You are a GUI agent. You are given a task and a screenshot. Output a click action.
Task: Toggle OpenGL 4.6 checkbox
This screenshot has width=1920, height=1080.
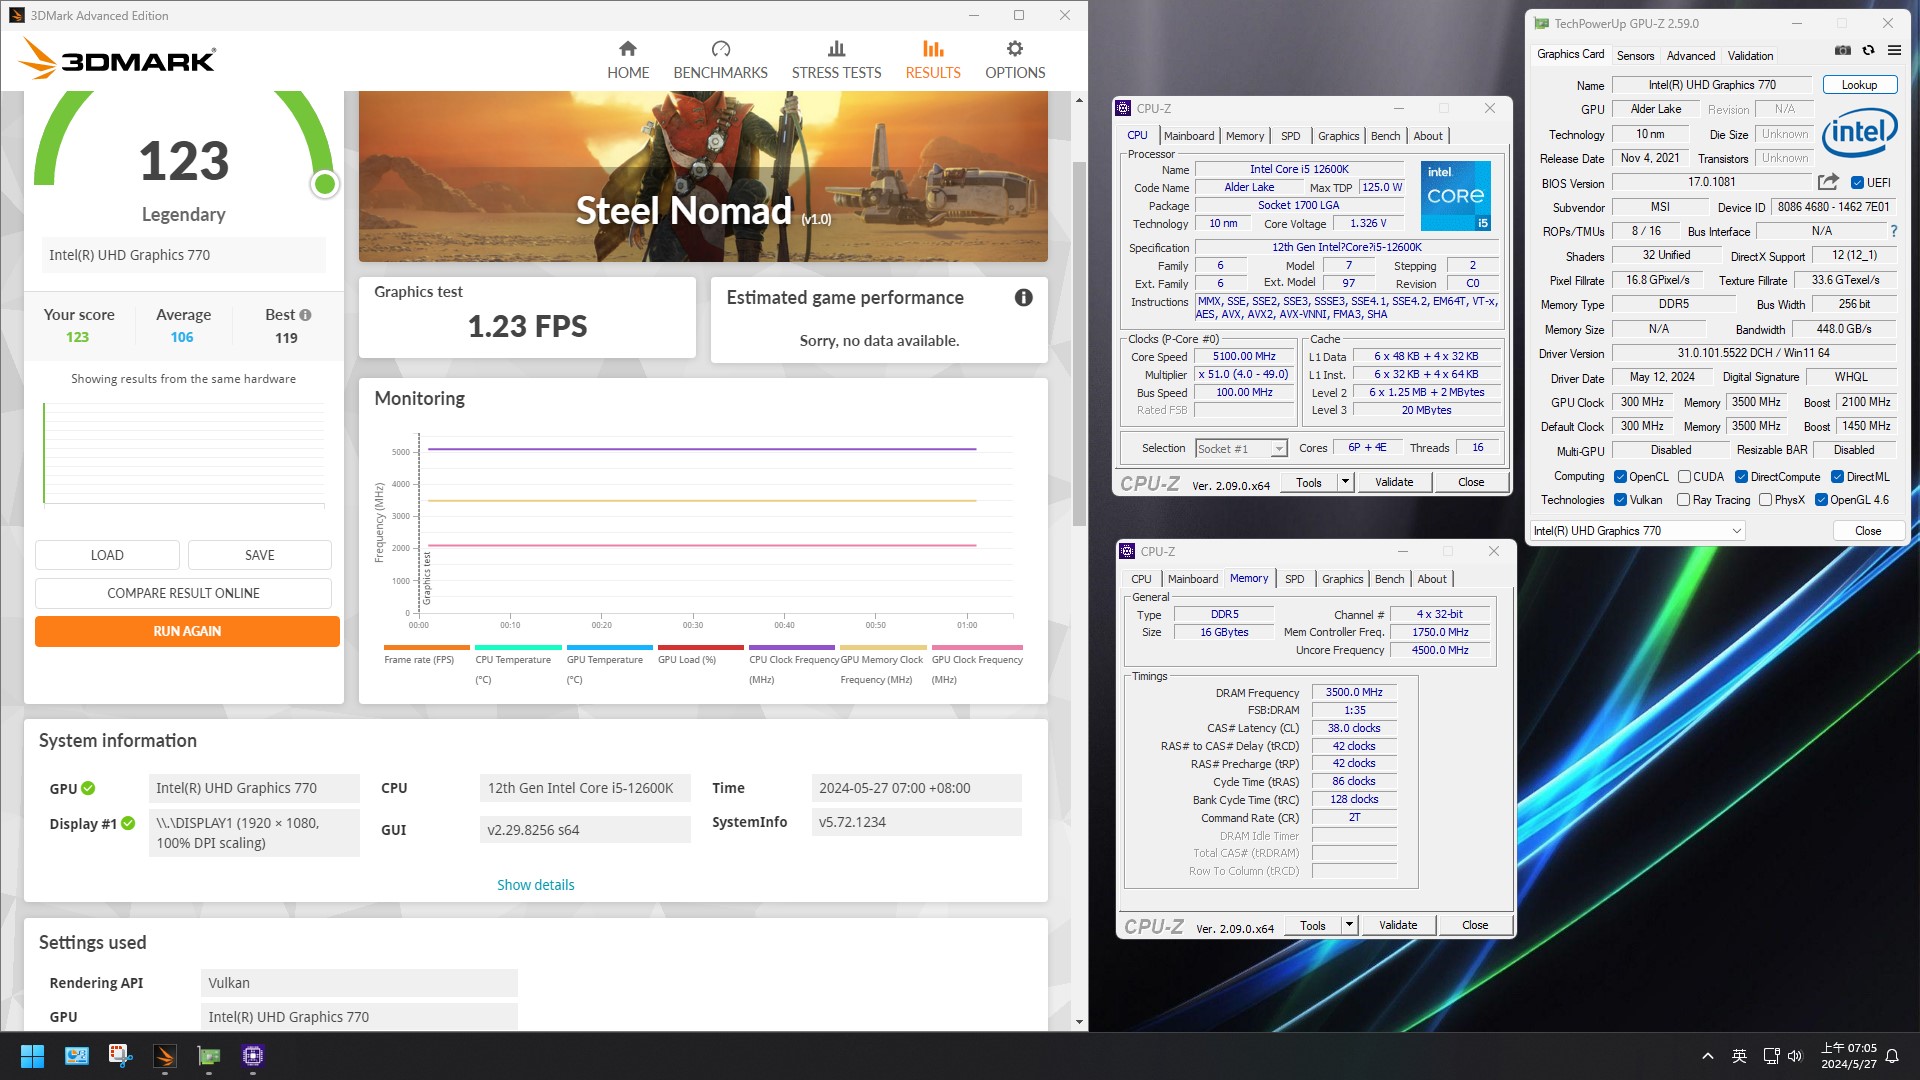[x=1821, y=500]
